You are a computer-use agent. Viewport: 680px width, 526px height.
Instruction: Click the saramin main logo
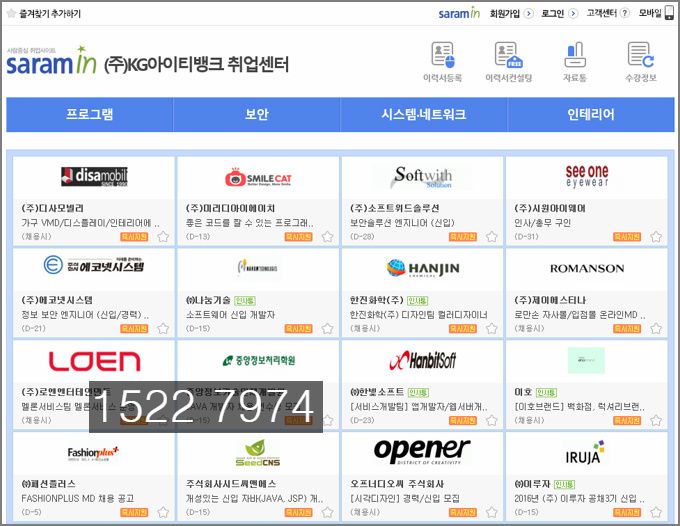point(51,61)
